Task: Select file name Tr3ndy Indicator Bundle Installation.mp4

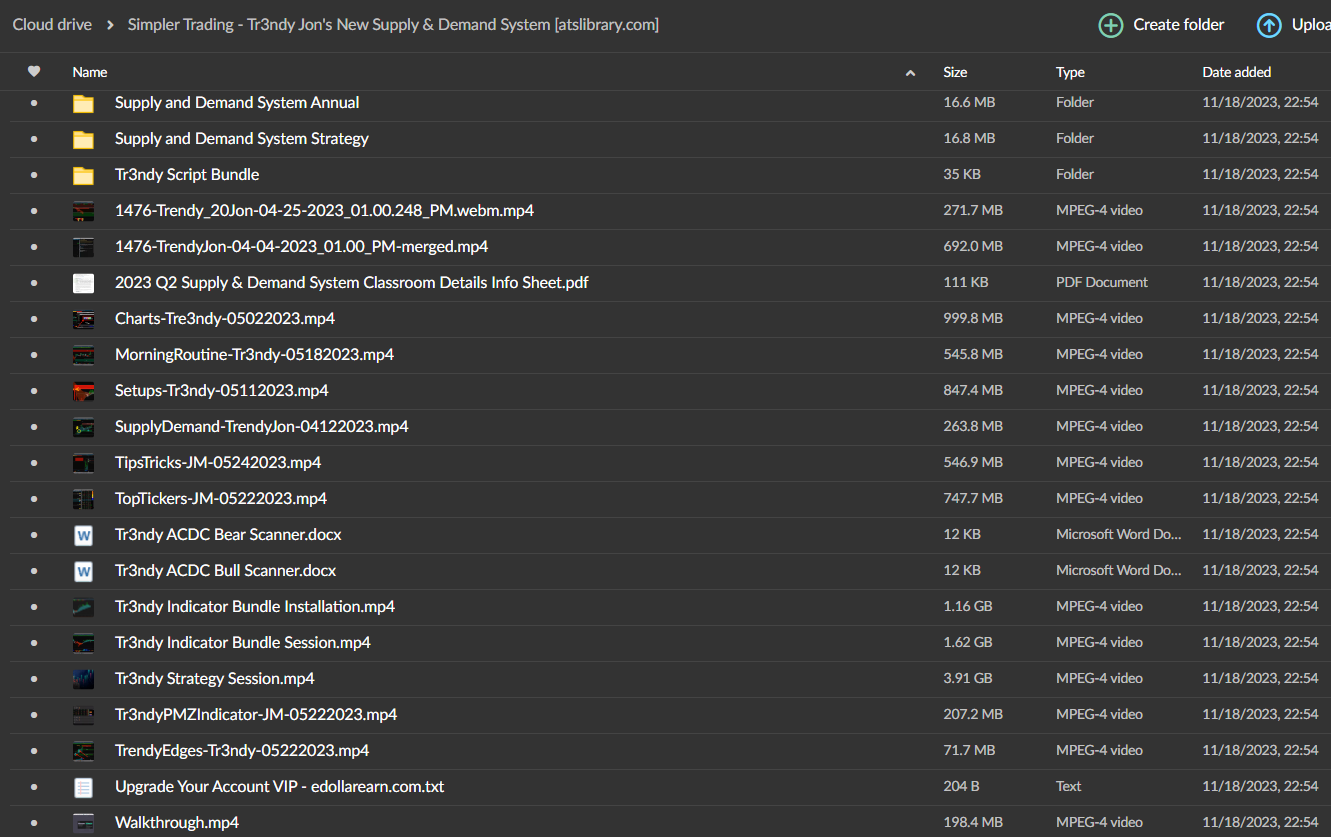Action: pos(255,607)
